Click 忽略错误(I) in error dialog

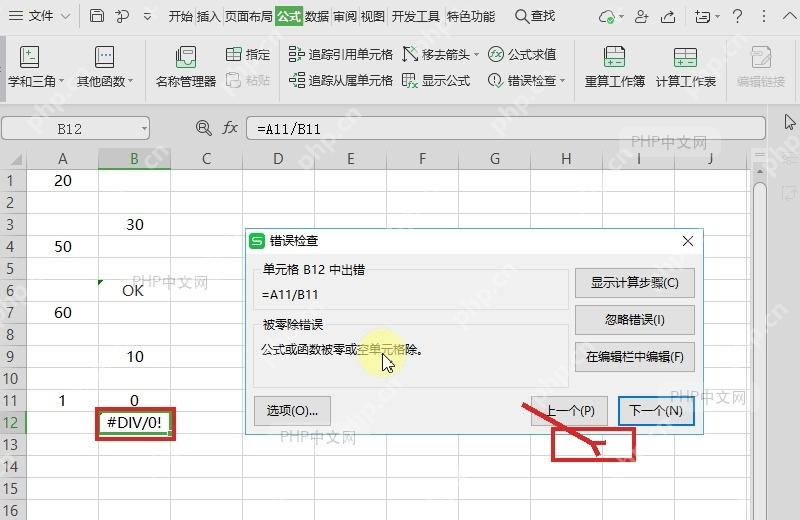(635, 320)
